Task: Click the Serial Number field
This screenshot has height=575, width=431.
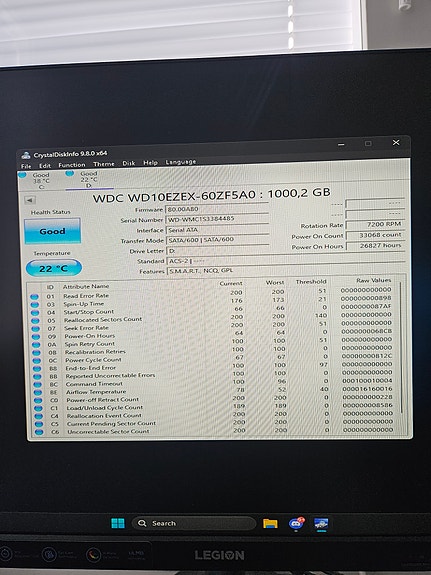Action: point(218,219)
